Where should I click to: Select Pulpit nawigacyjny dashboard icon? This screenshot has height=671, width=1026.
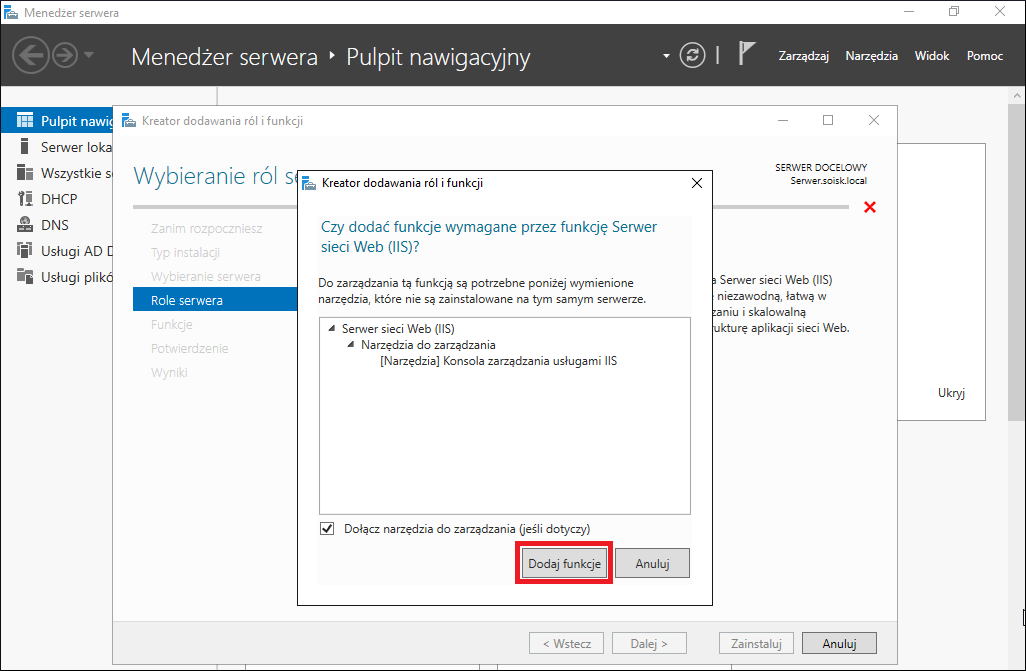pyautogui.click(x=25, y=120)
